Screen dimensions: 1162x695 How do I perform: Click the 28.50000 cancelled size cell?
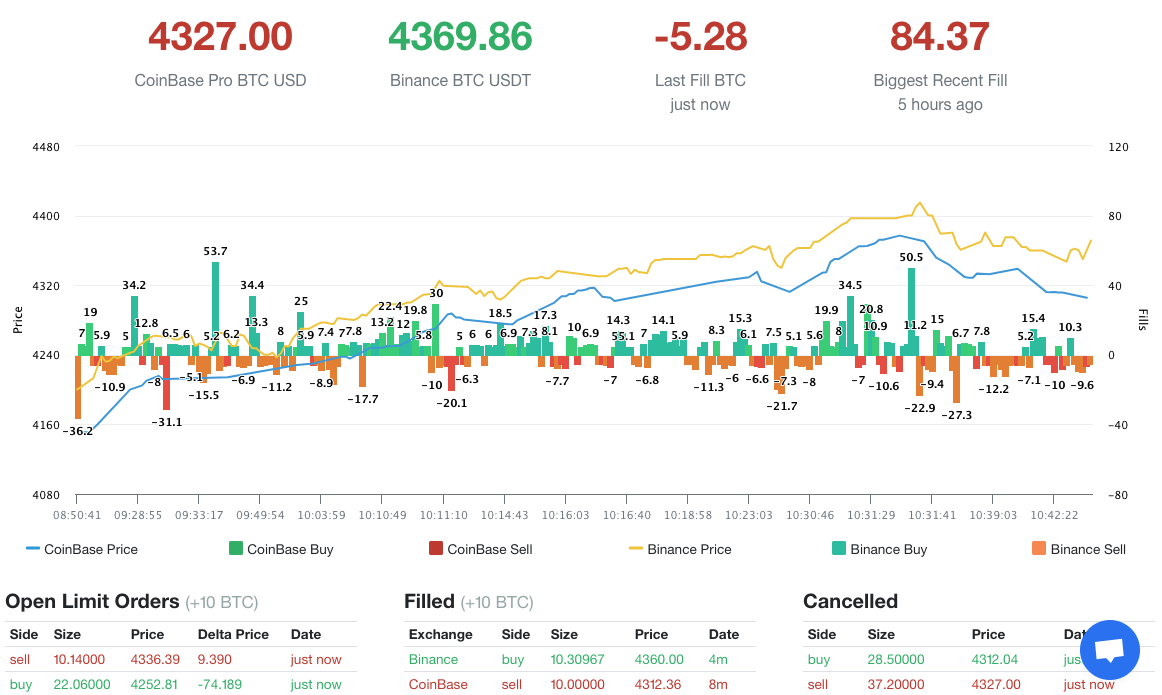(x=896, y=659)
